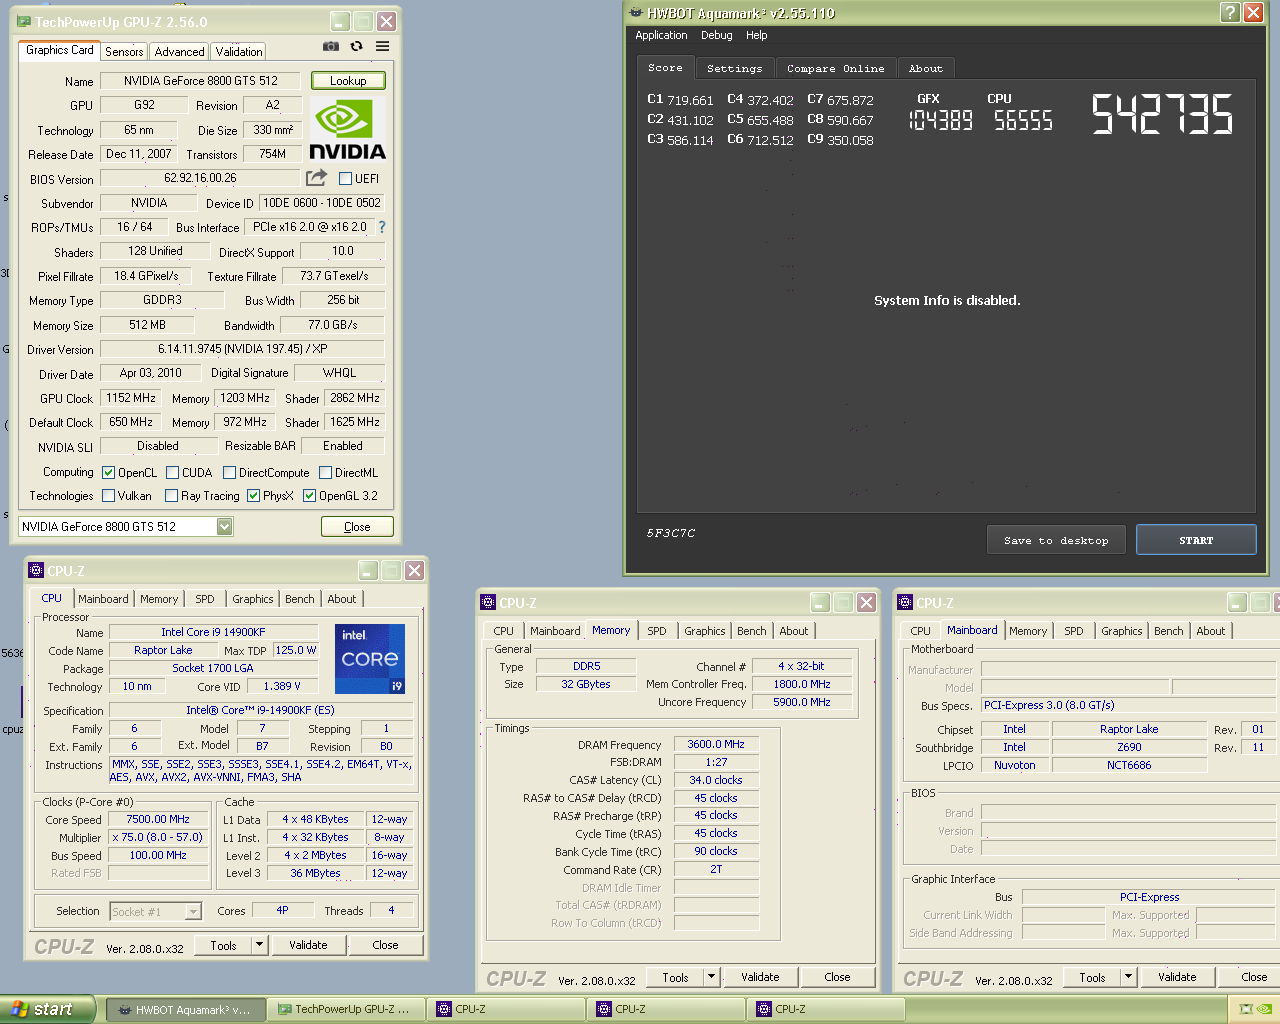Click Tools button in Mainboard window

pyautogui.click(x=1092, y=977)
